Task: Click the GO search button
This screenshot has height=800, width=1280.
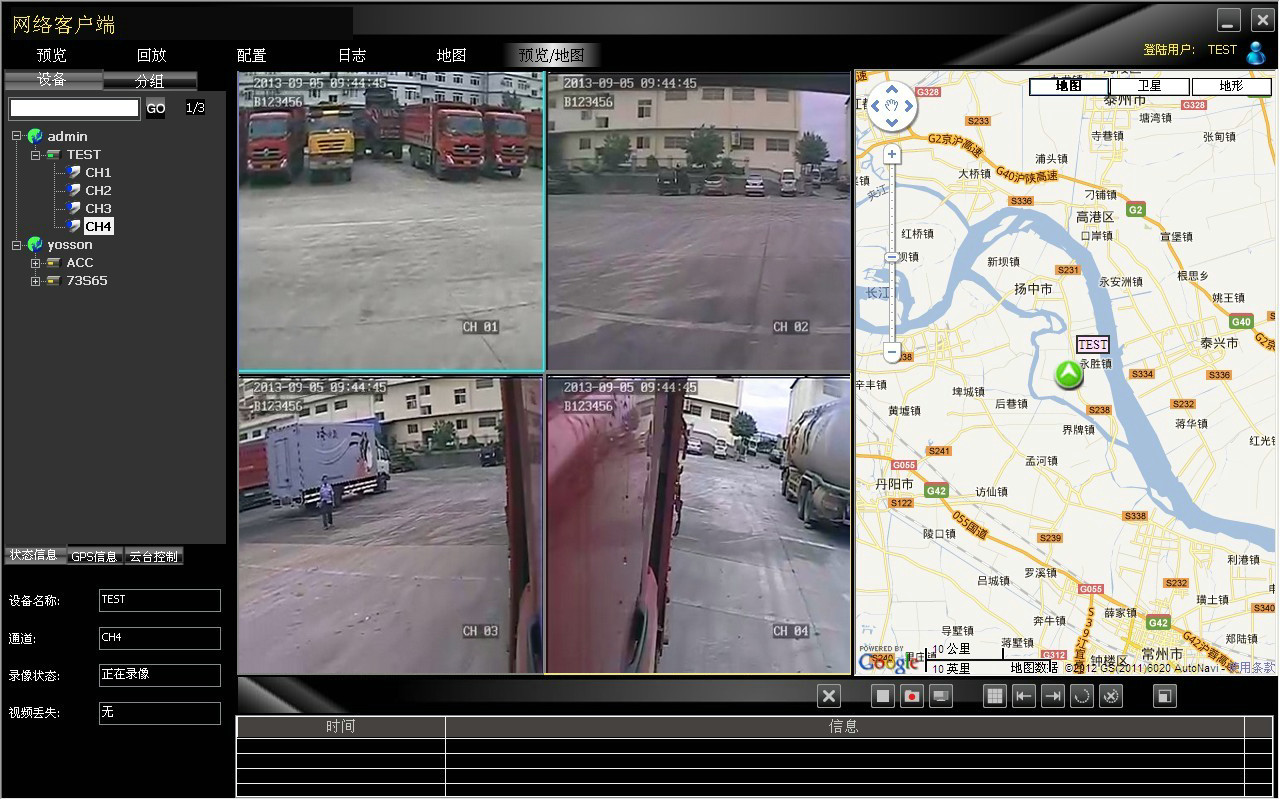Action: [x=156, y=108]
